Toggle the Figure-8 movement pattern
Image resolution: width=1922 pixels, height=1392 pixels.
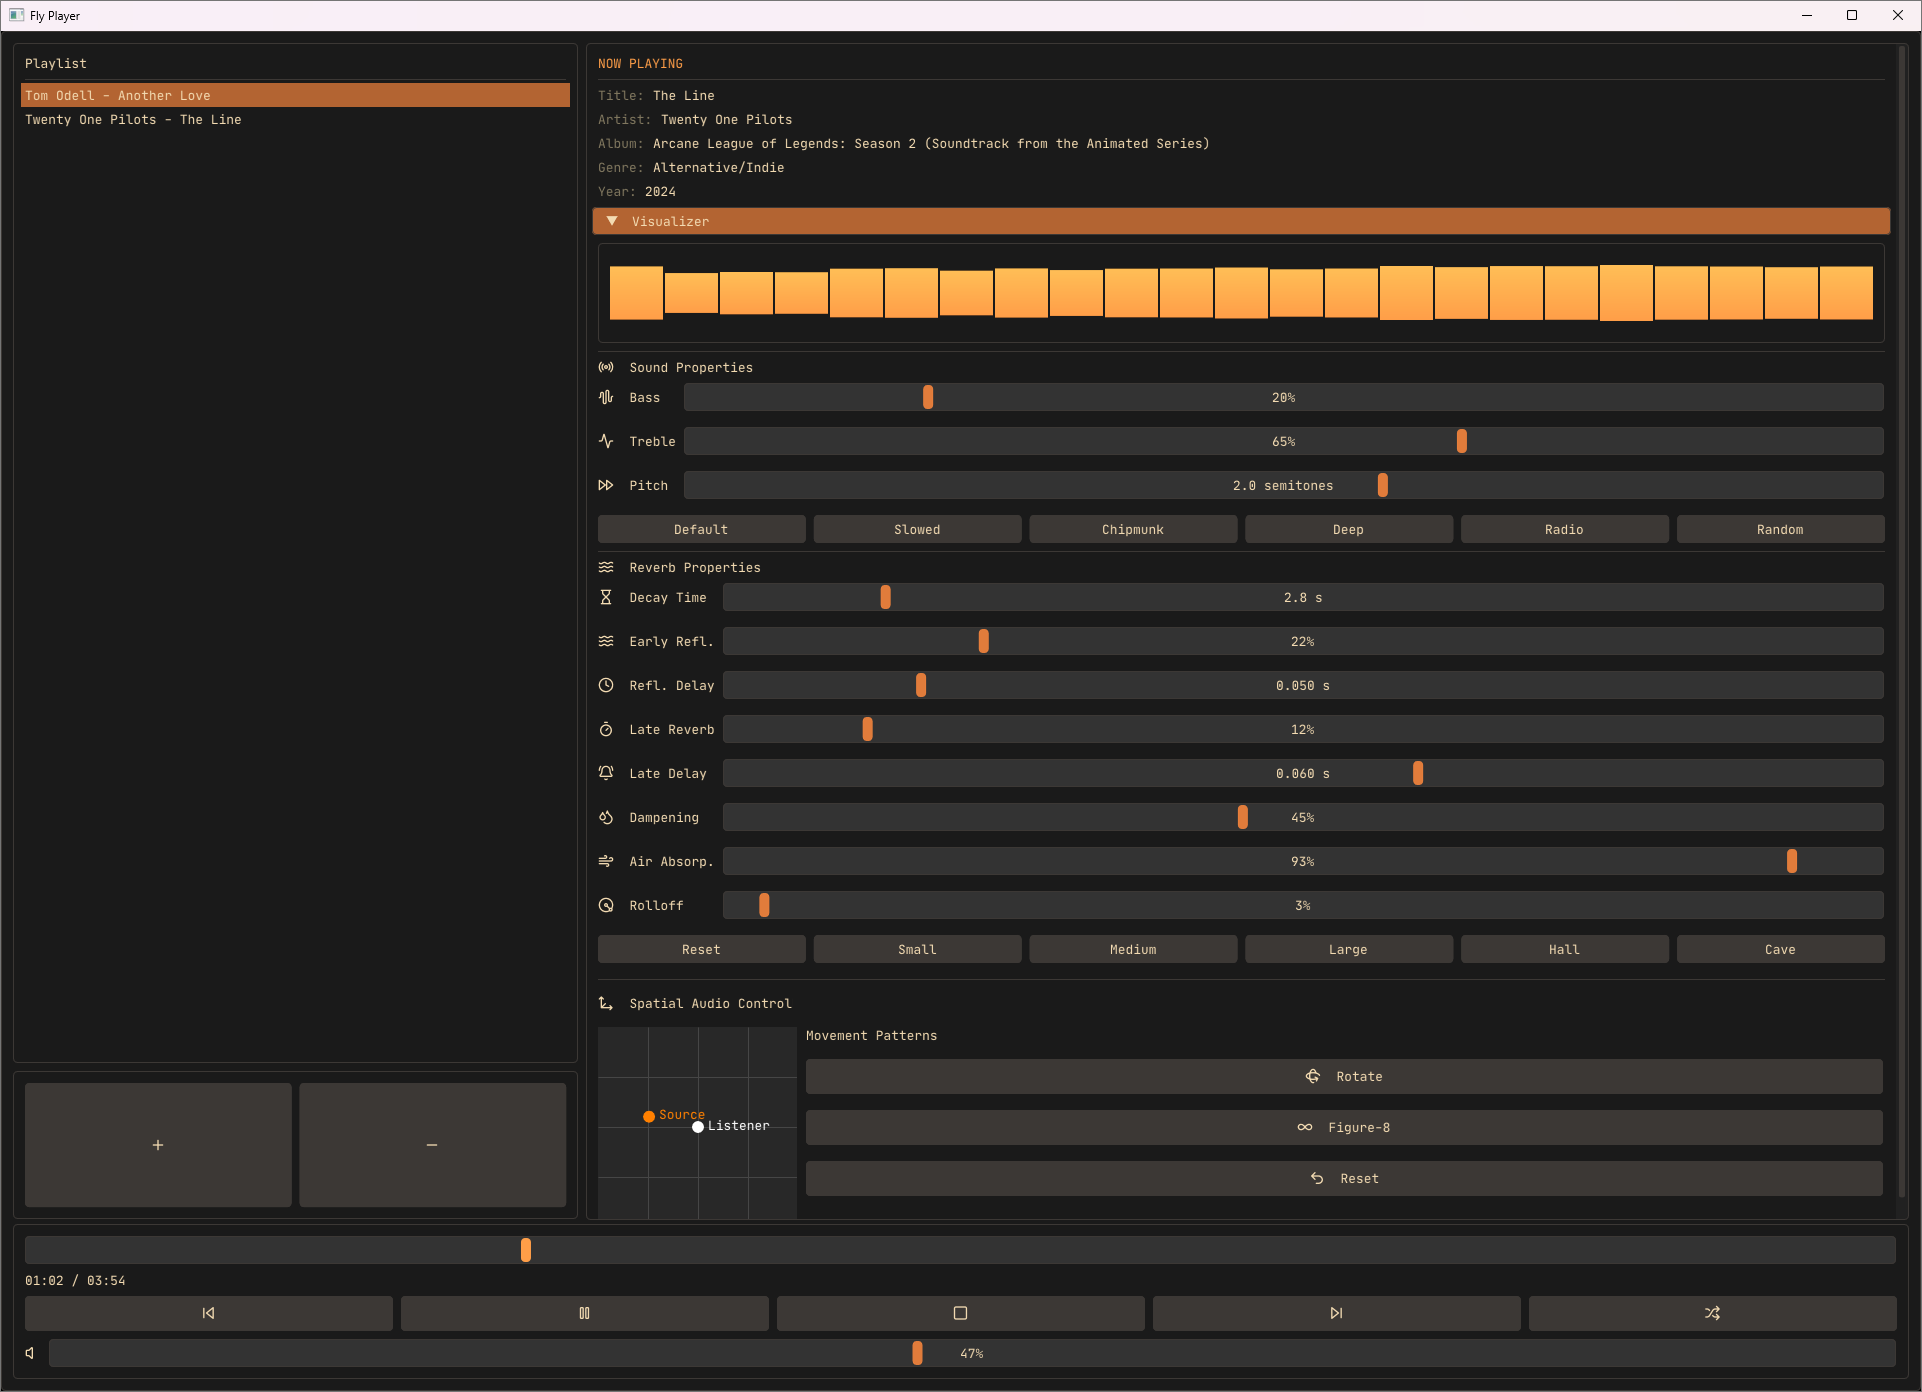click(1344, 1127)
